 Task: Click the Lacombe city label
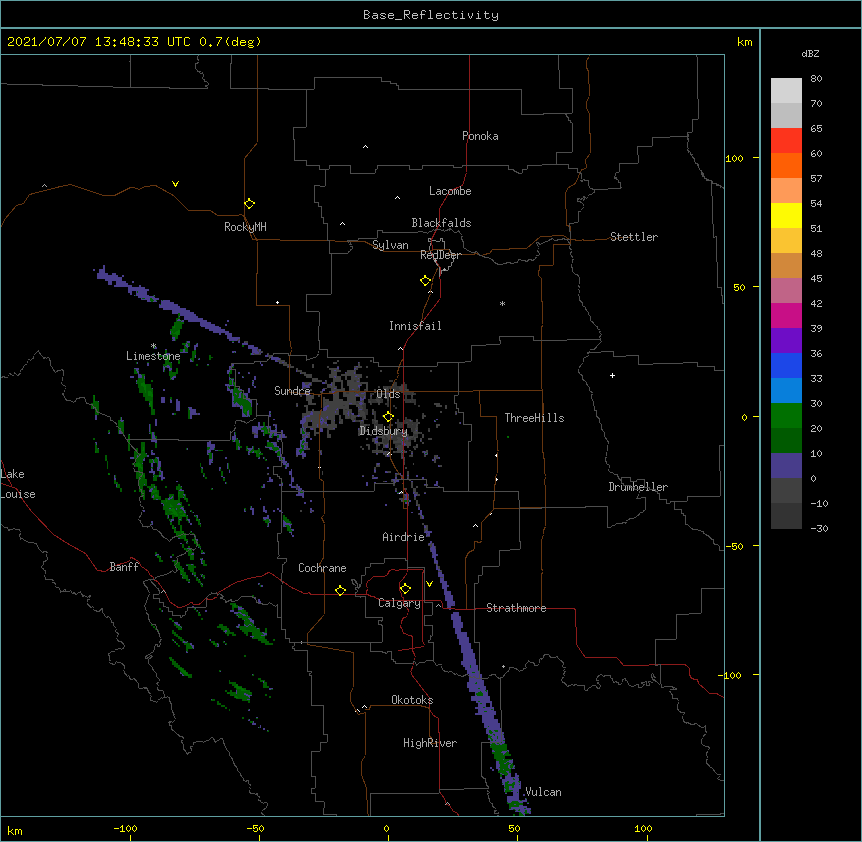pyautogui.click(x=450, y=191)
